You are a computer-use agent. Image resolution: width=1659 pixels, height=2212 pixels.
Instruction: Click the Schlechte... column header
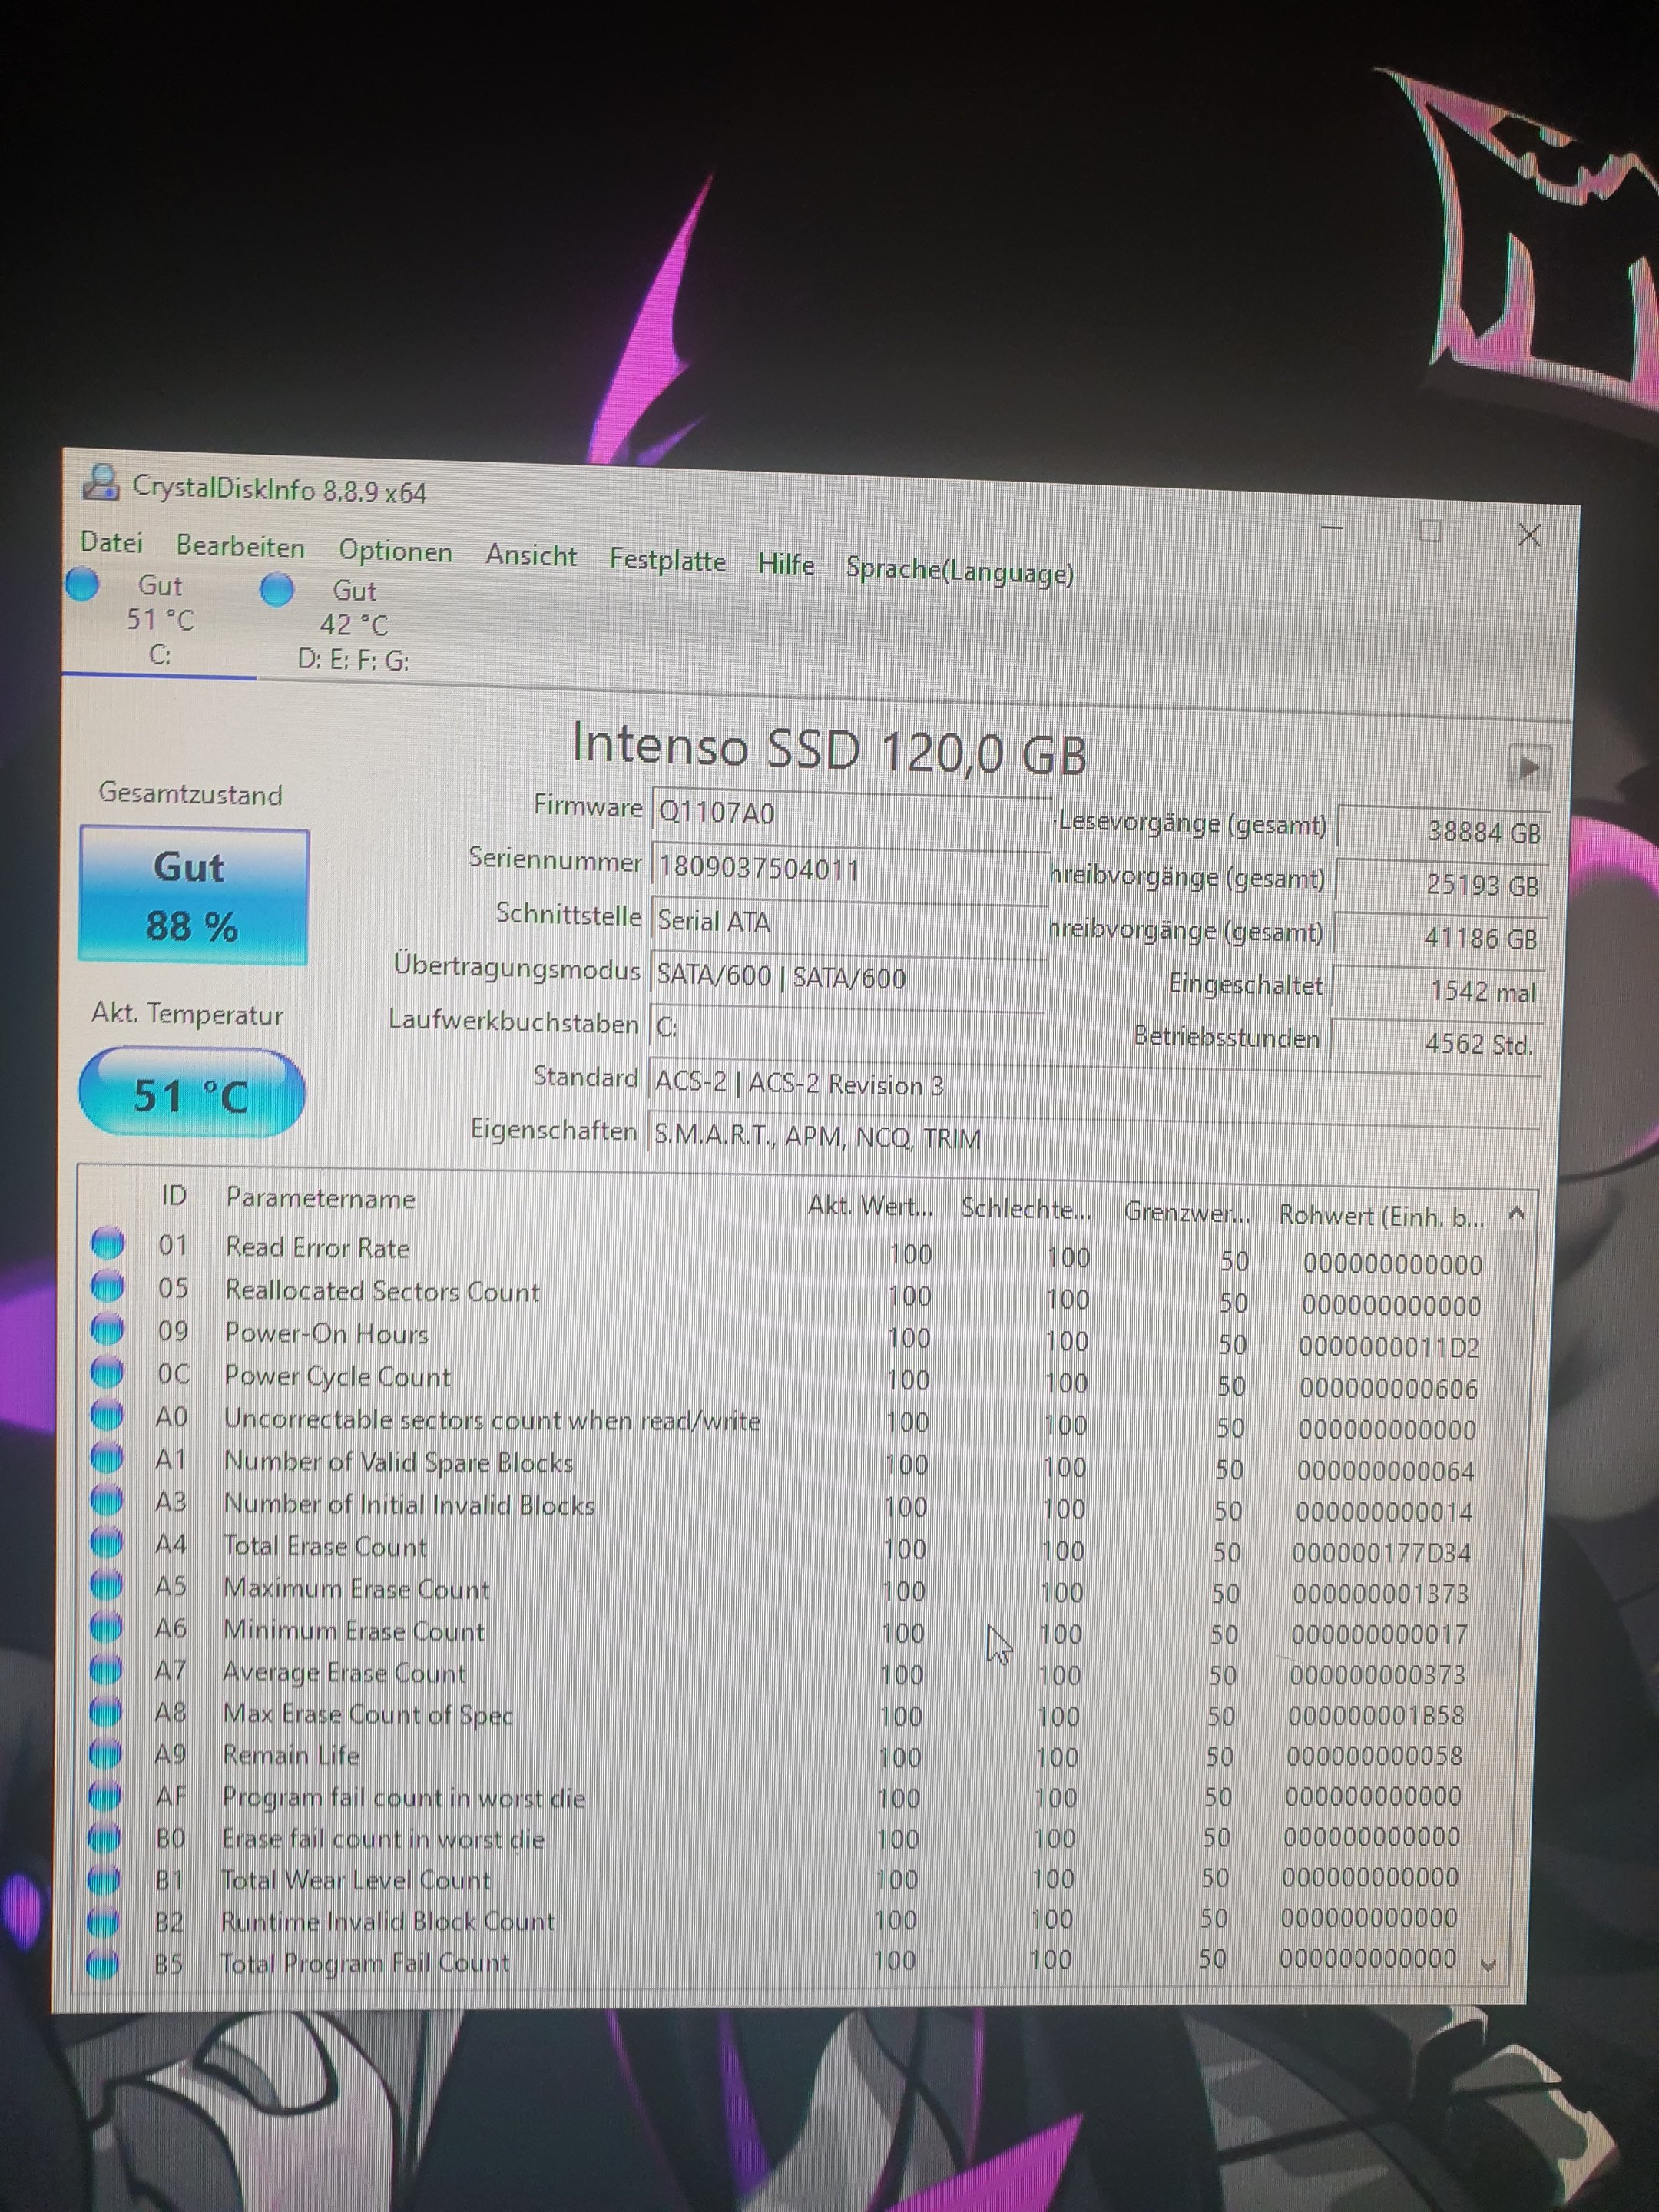point(1026,1208)
